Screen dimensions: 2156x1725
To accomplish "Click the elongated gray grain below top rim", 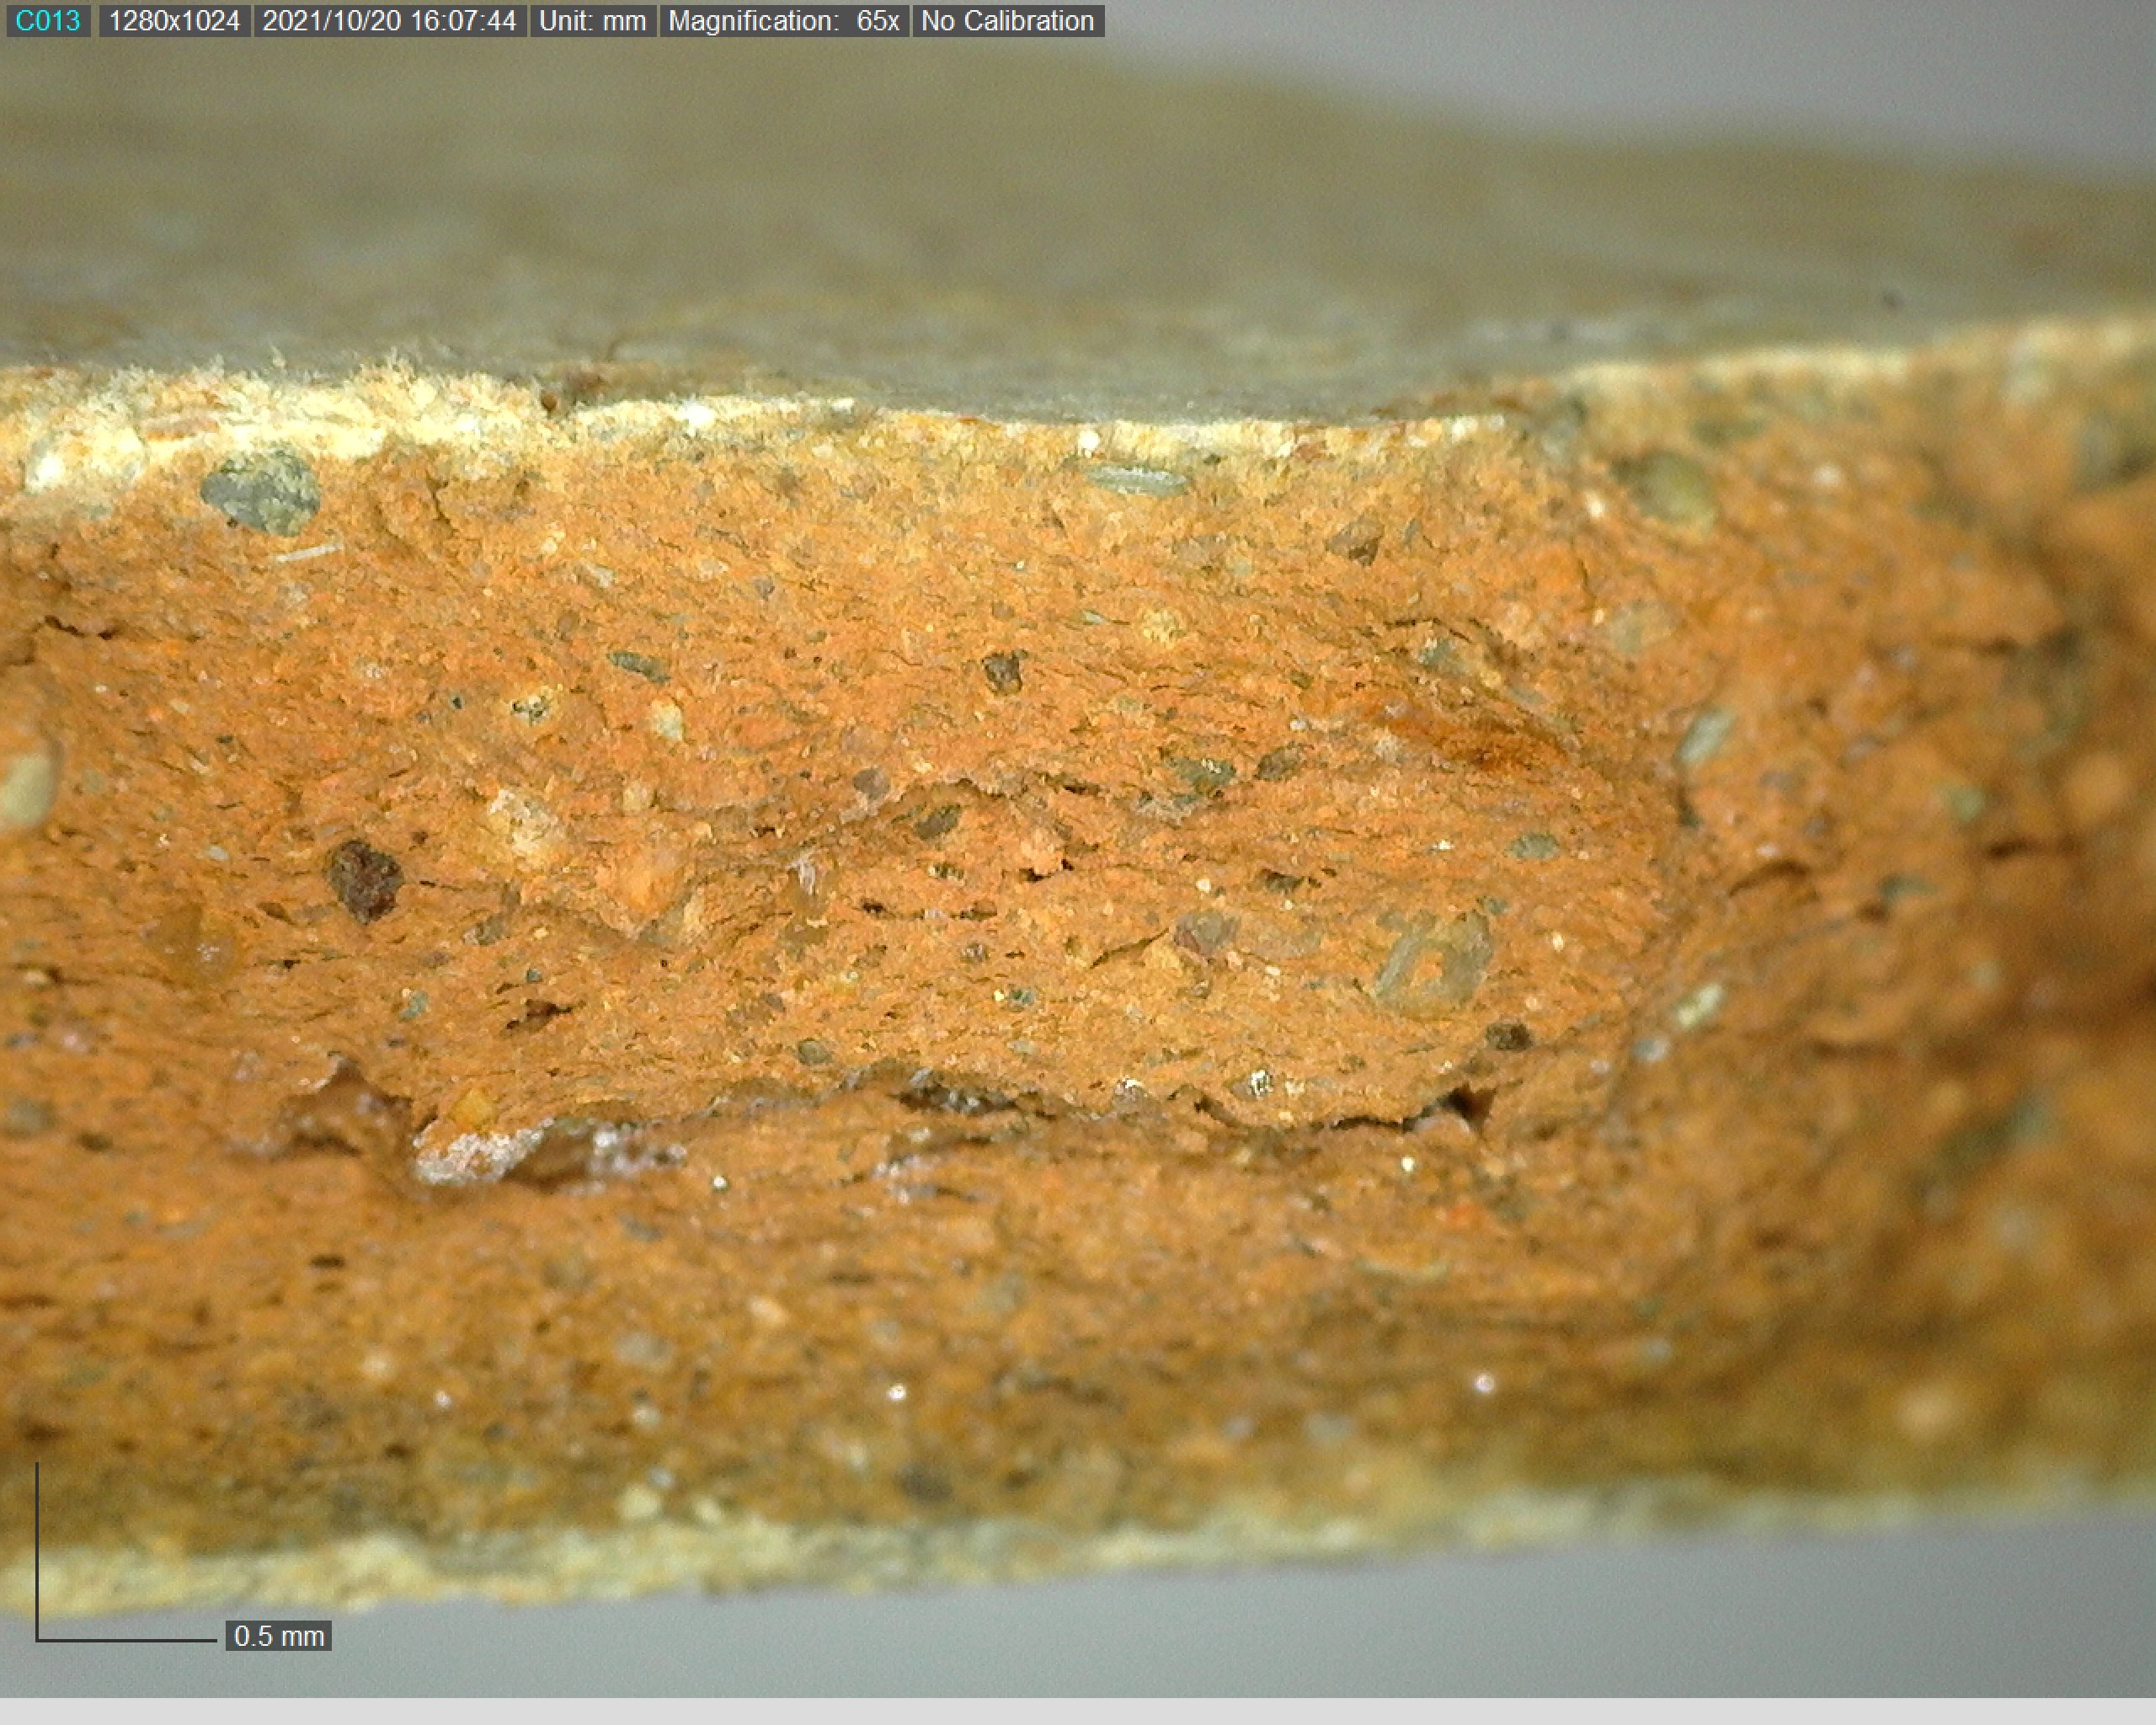I will pos(1138,481).
